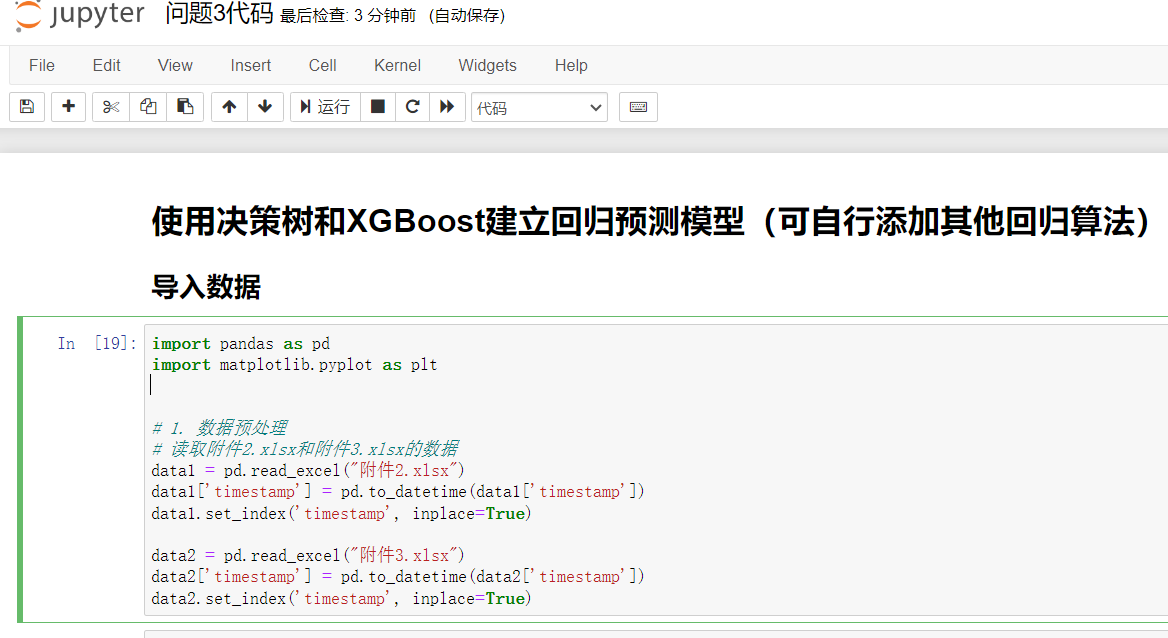
Task: Click the data1.set_index line
Action: pos(341,514)
